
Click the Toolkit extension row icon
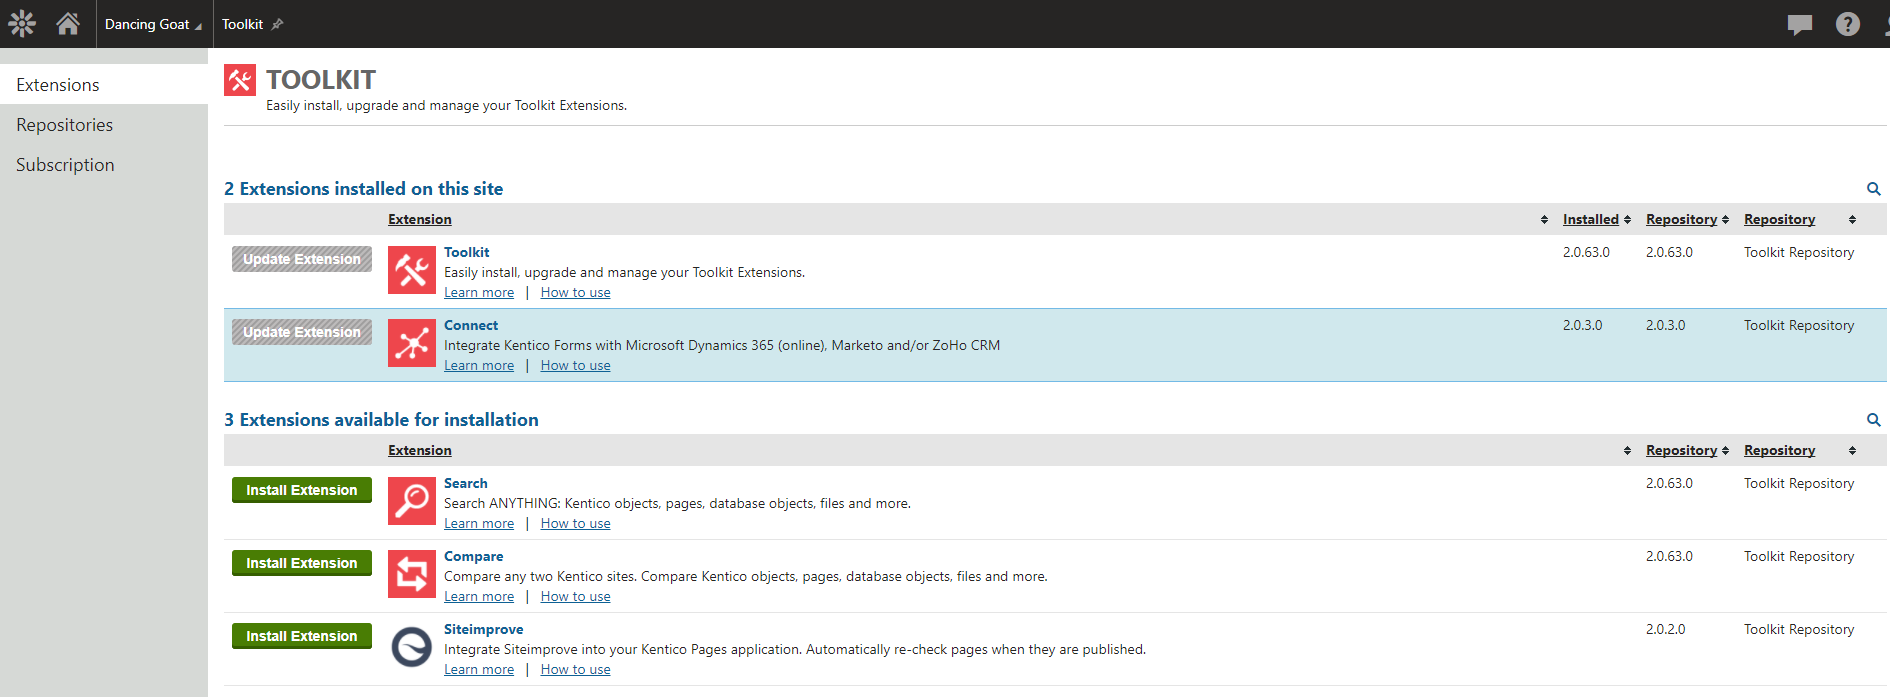click(x=412, y=270)
